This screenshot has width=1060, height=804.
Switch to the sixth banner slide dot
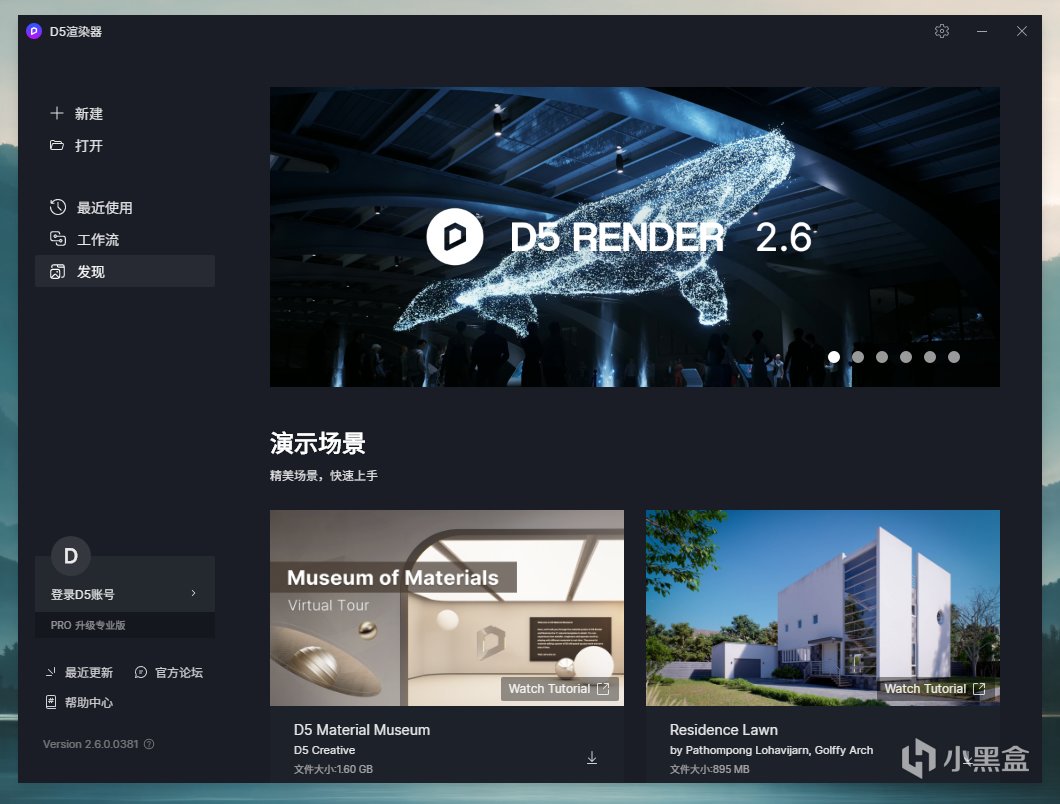tap(954, 357)
